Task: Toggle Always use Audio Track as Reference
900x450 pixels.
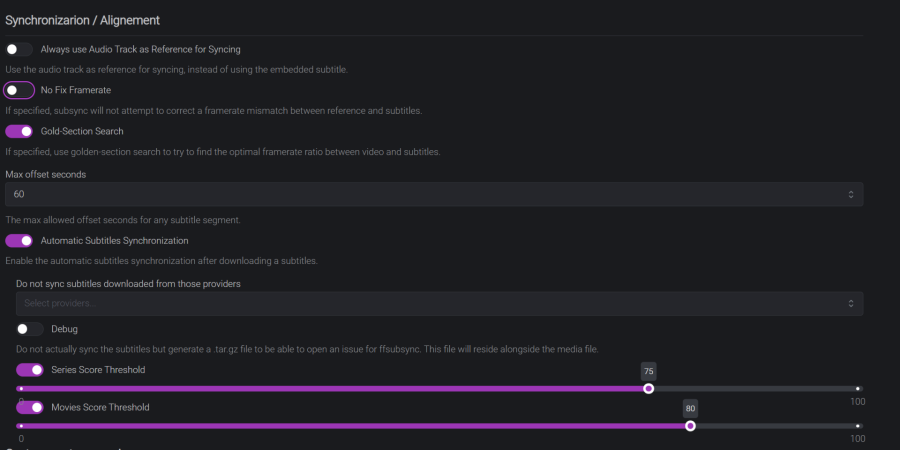Action: (19, 49)
